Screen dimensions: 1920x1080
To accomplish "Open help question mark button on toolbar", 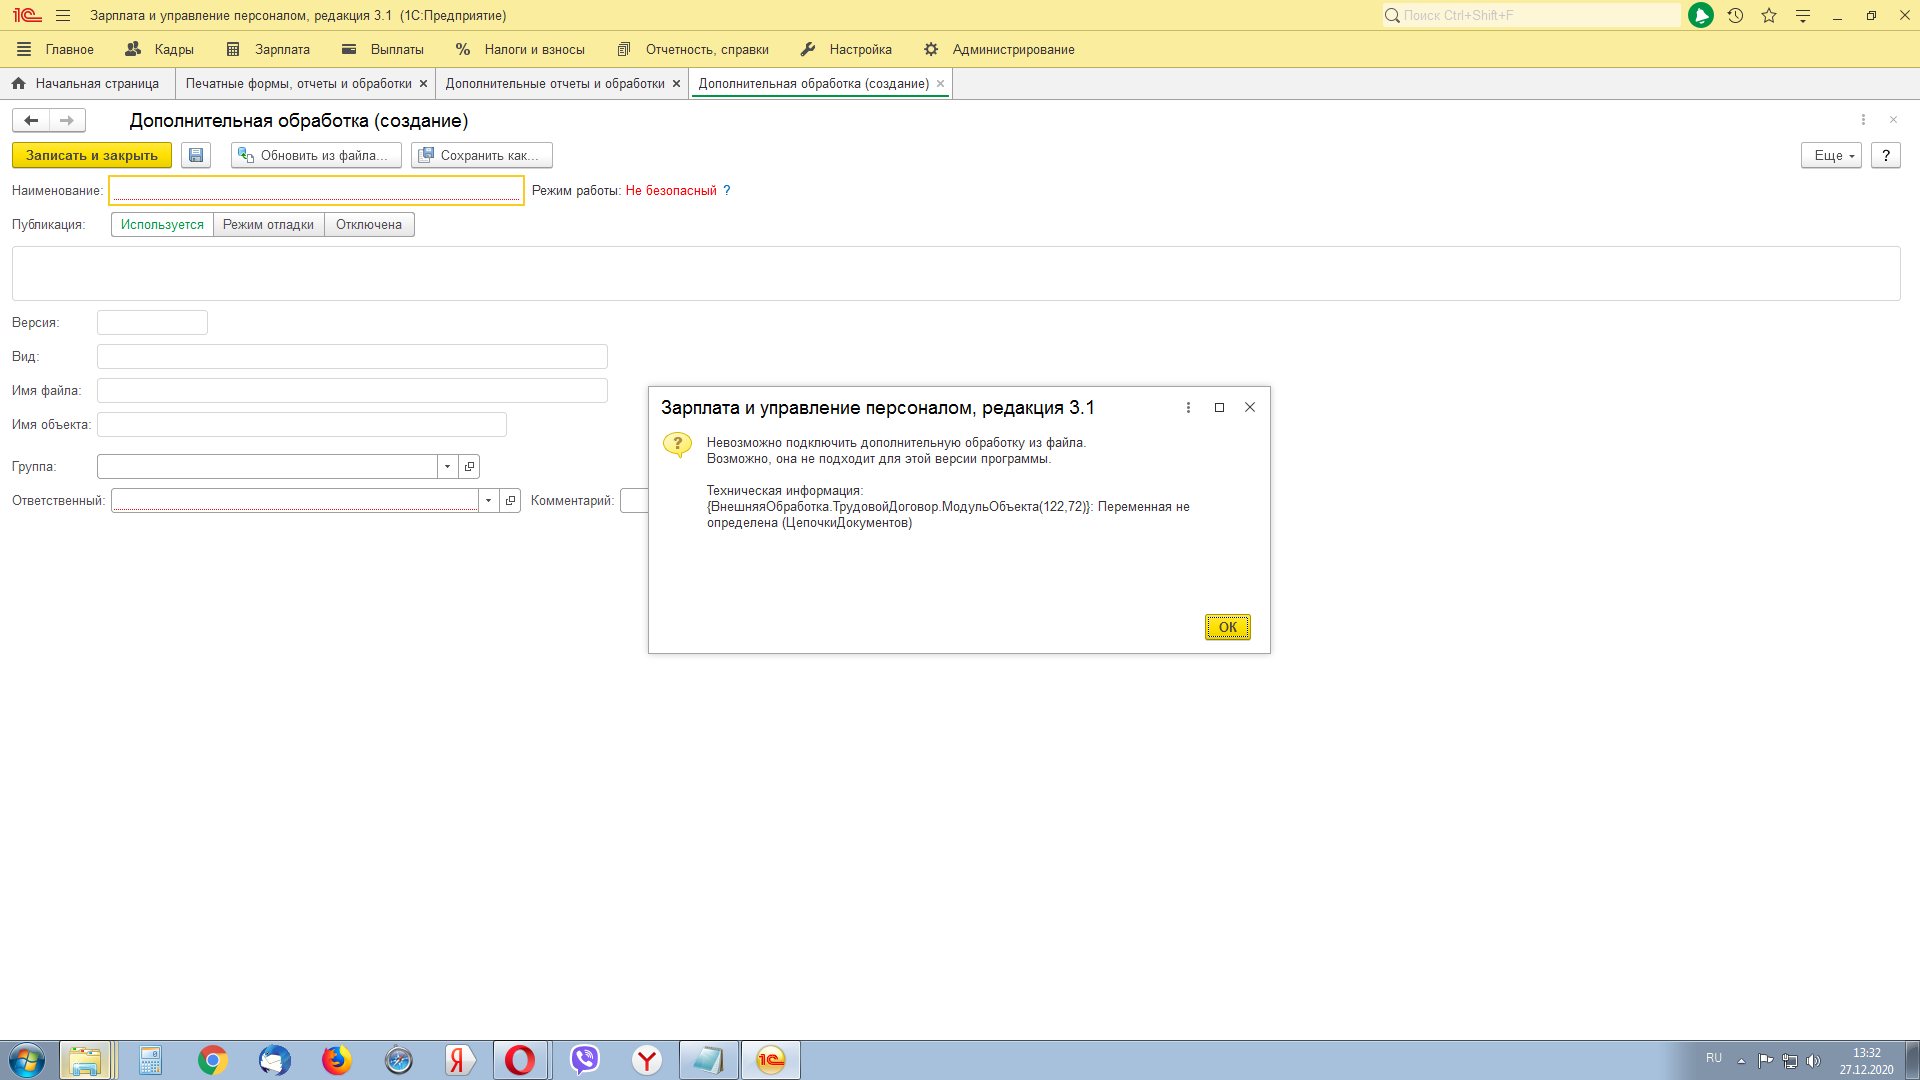I will tap(1885, 155).
